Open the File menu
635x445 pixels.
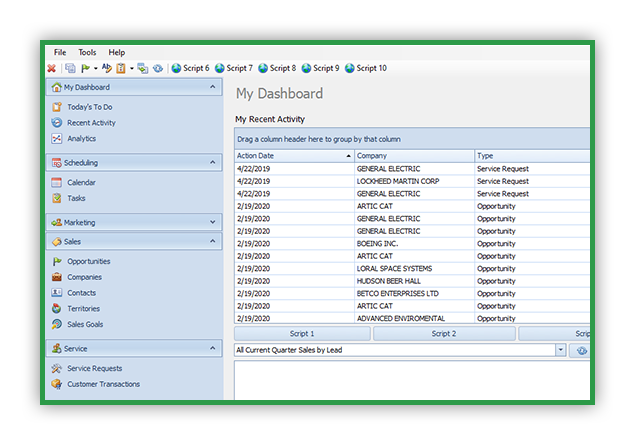(x=60, y=52)
